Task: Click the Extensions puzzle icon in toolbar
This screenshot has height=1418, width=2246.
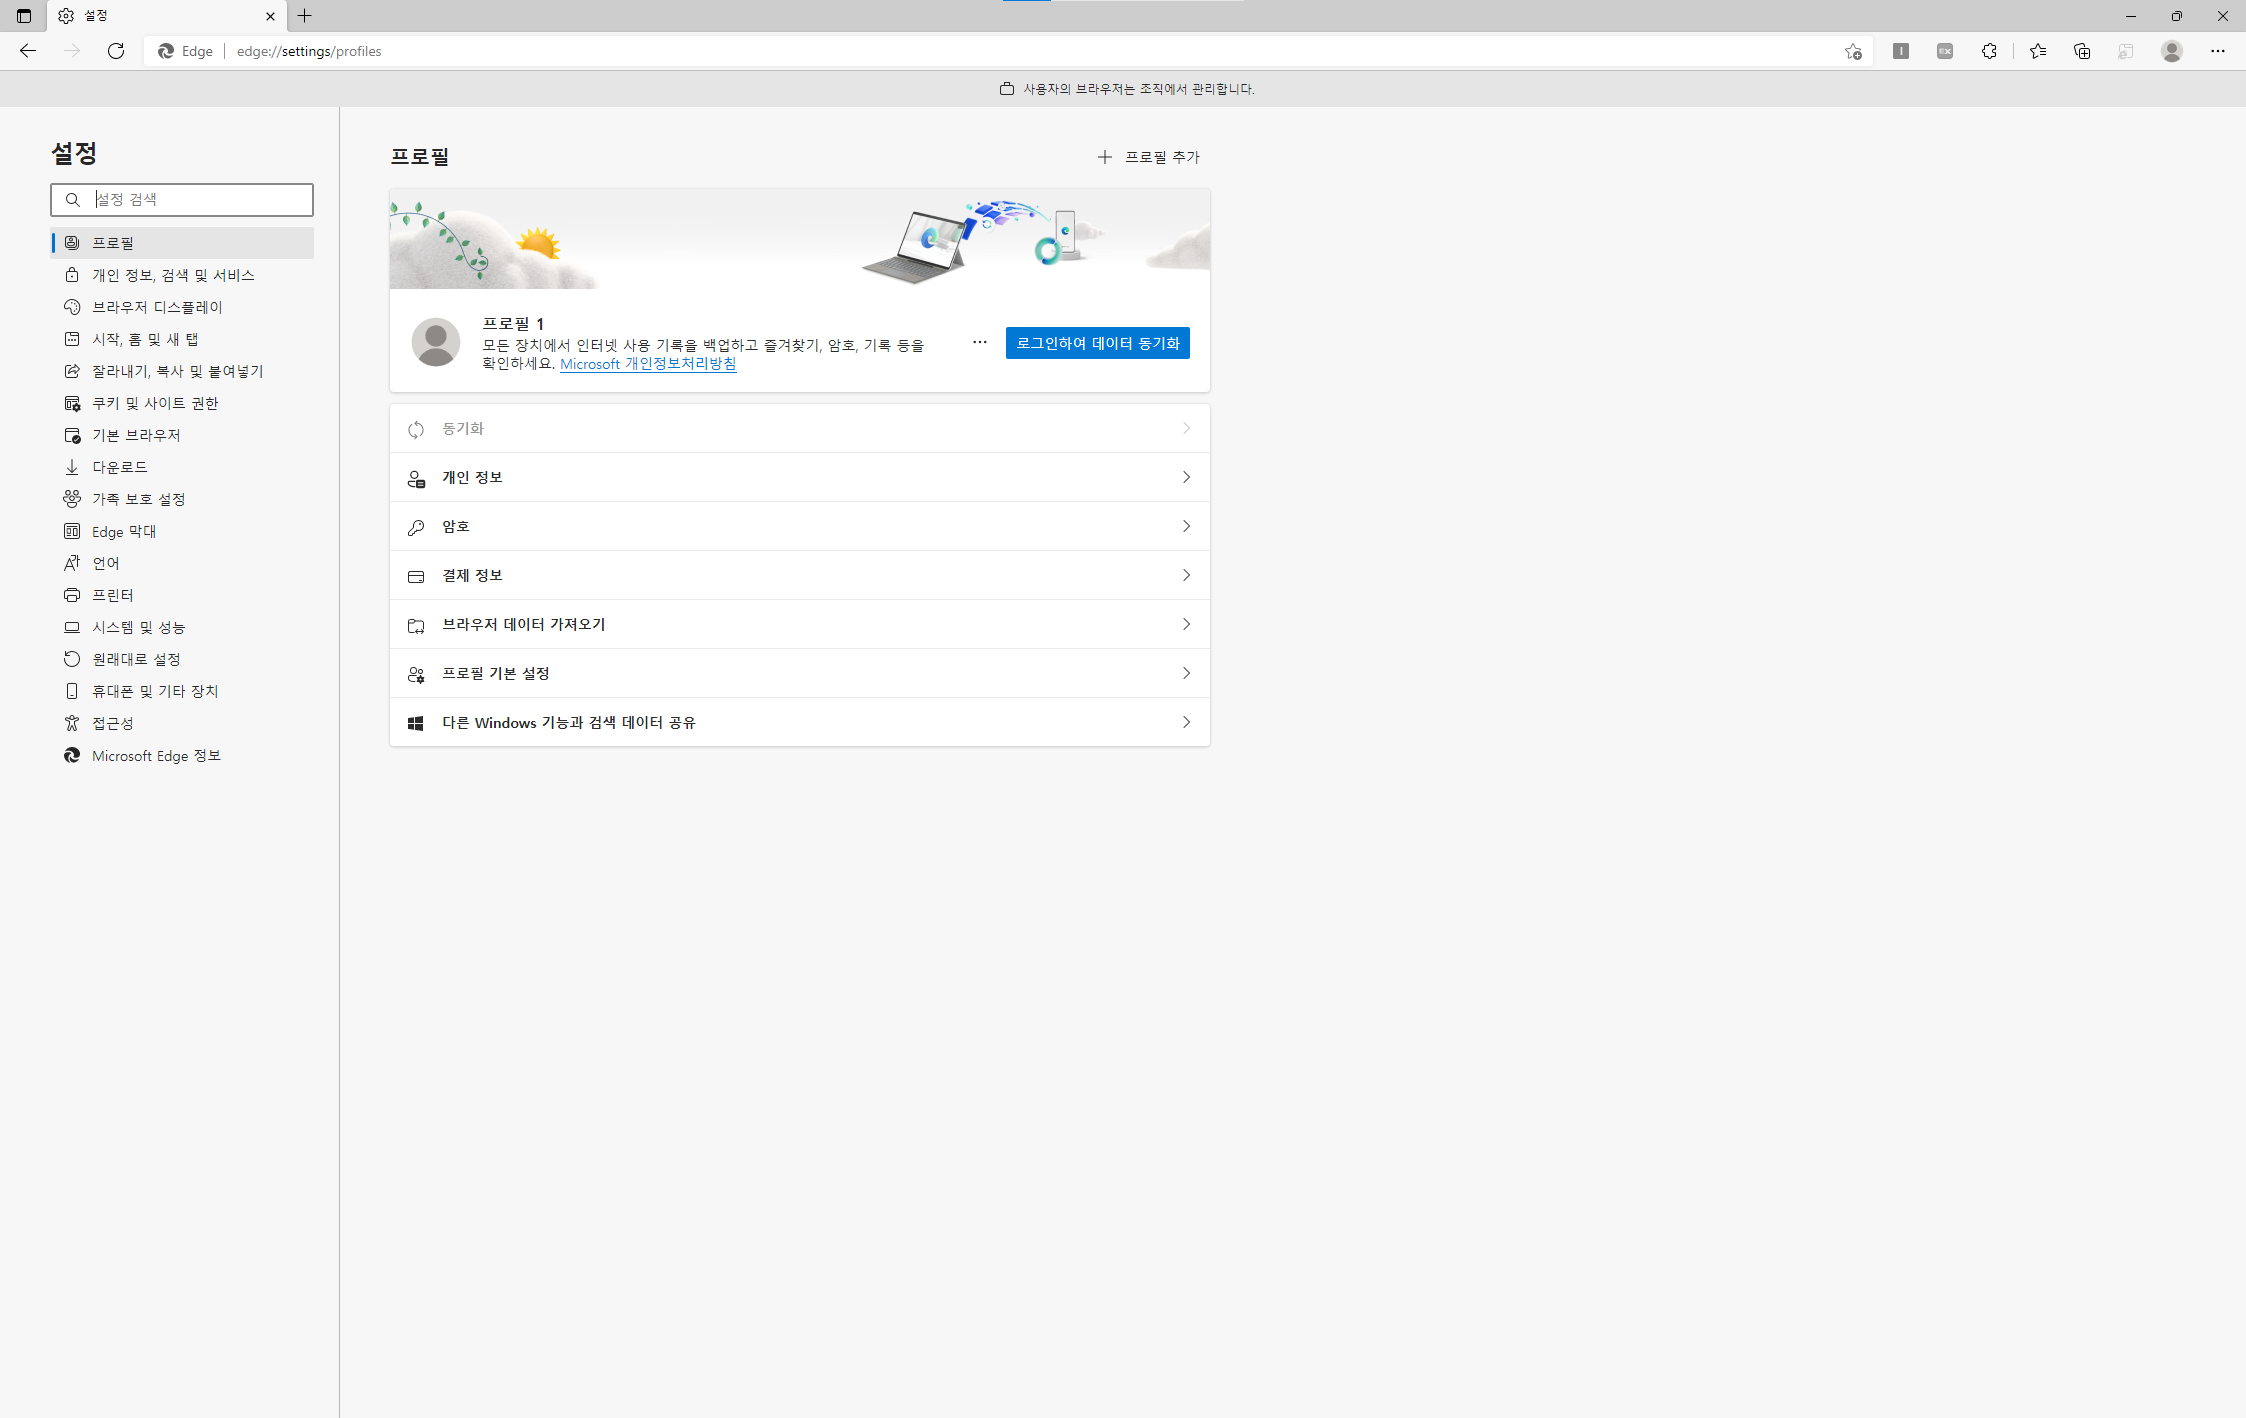Action: click(1989, 51)
